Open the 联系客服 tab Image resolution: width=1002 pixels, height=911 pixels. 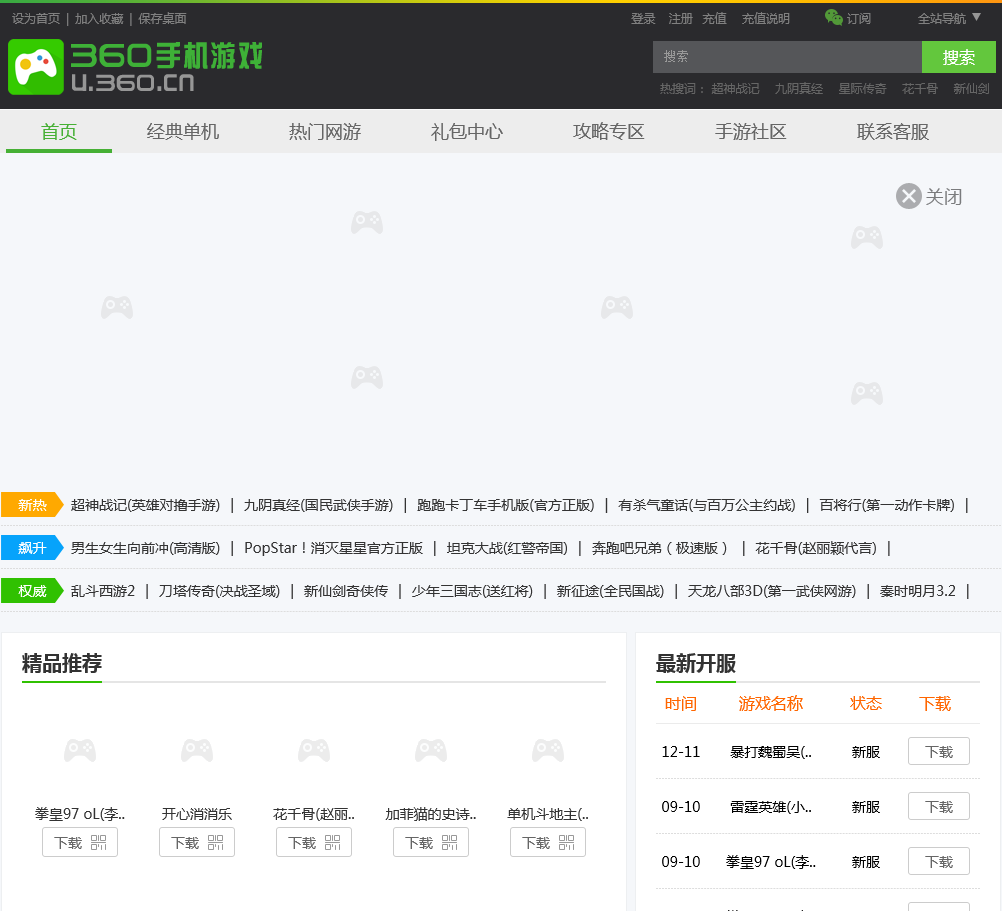[x=893, y=132]
